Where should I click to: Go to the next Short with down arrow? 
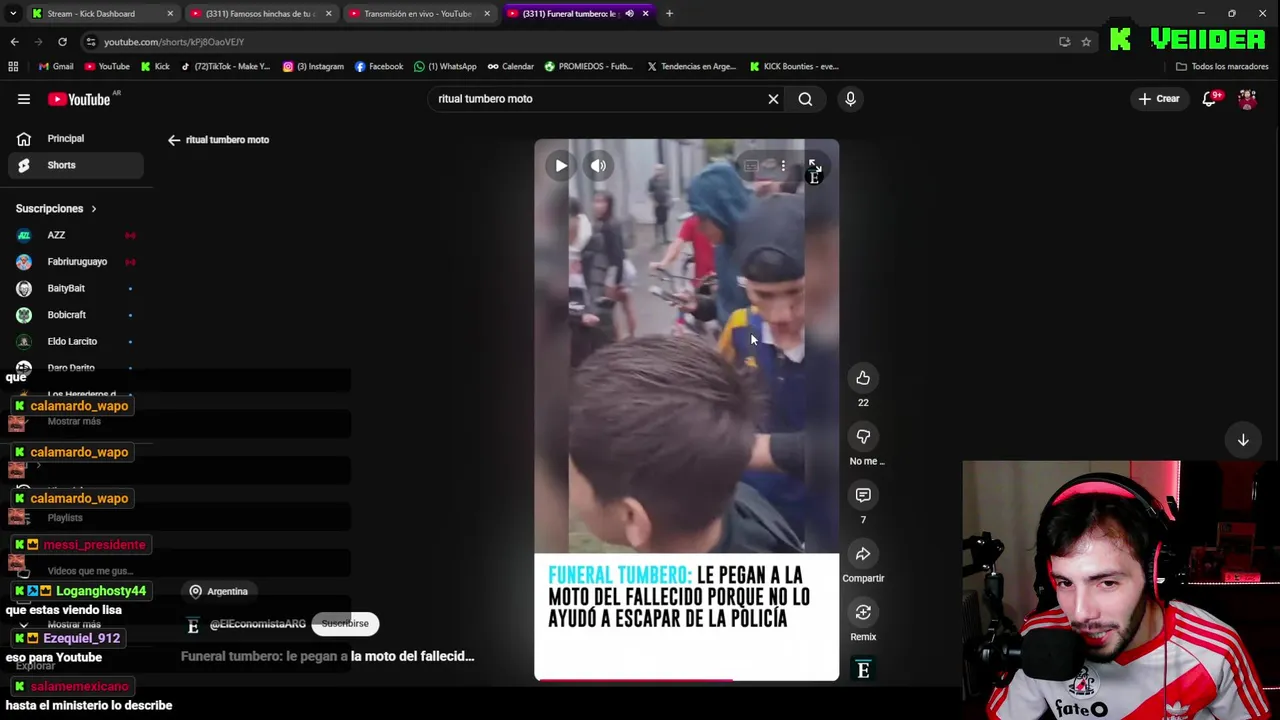[1243, 440]
